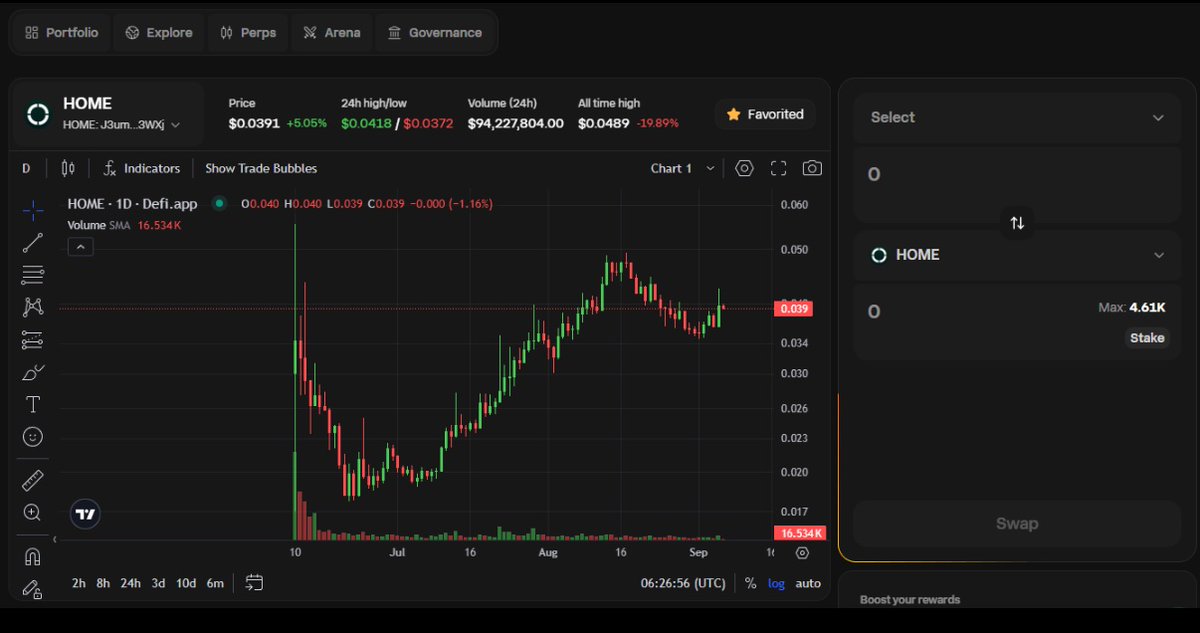This screenshot has width=1200, height=633.
Task: Click the Stake button
Action: point(1147,338)
